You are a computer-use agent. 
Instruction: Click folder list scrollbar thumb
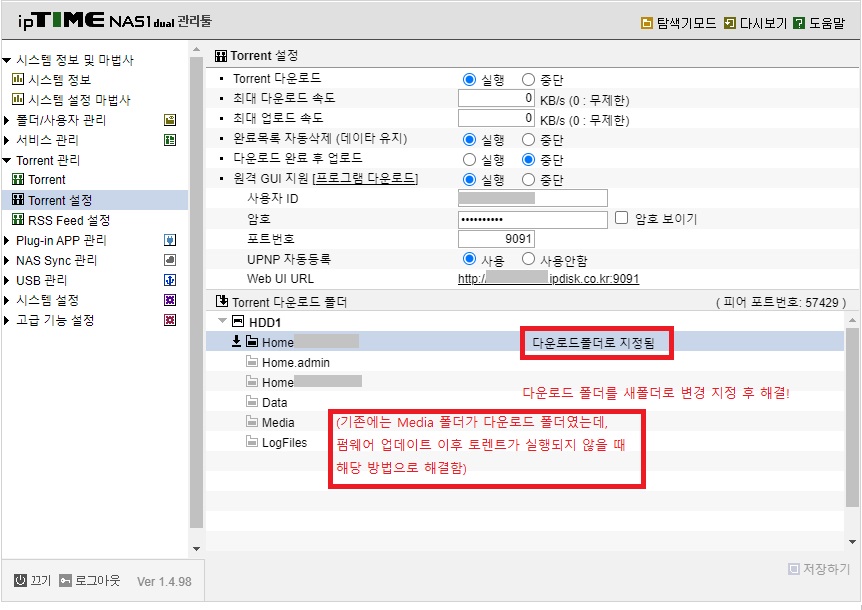click(852, 417)
